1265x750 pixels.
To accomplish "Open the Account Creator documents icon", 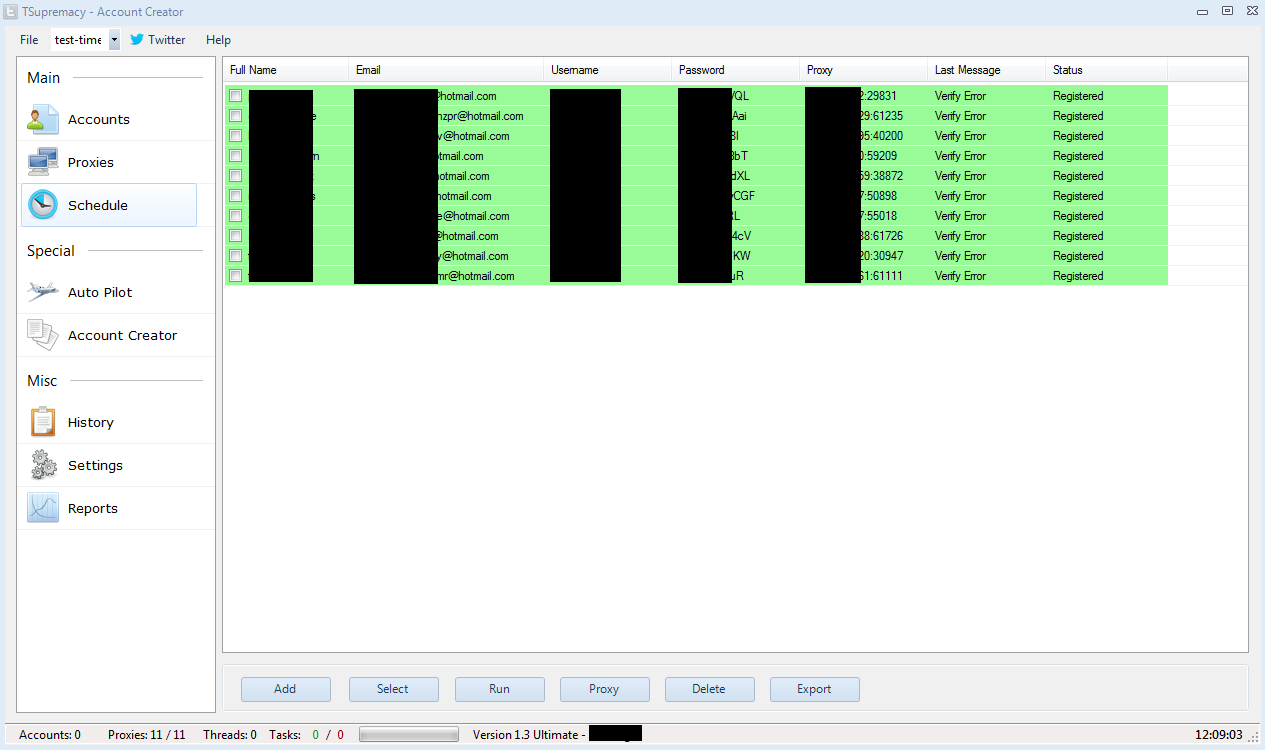I will tap(43, 335).
